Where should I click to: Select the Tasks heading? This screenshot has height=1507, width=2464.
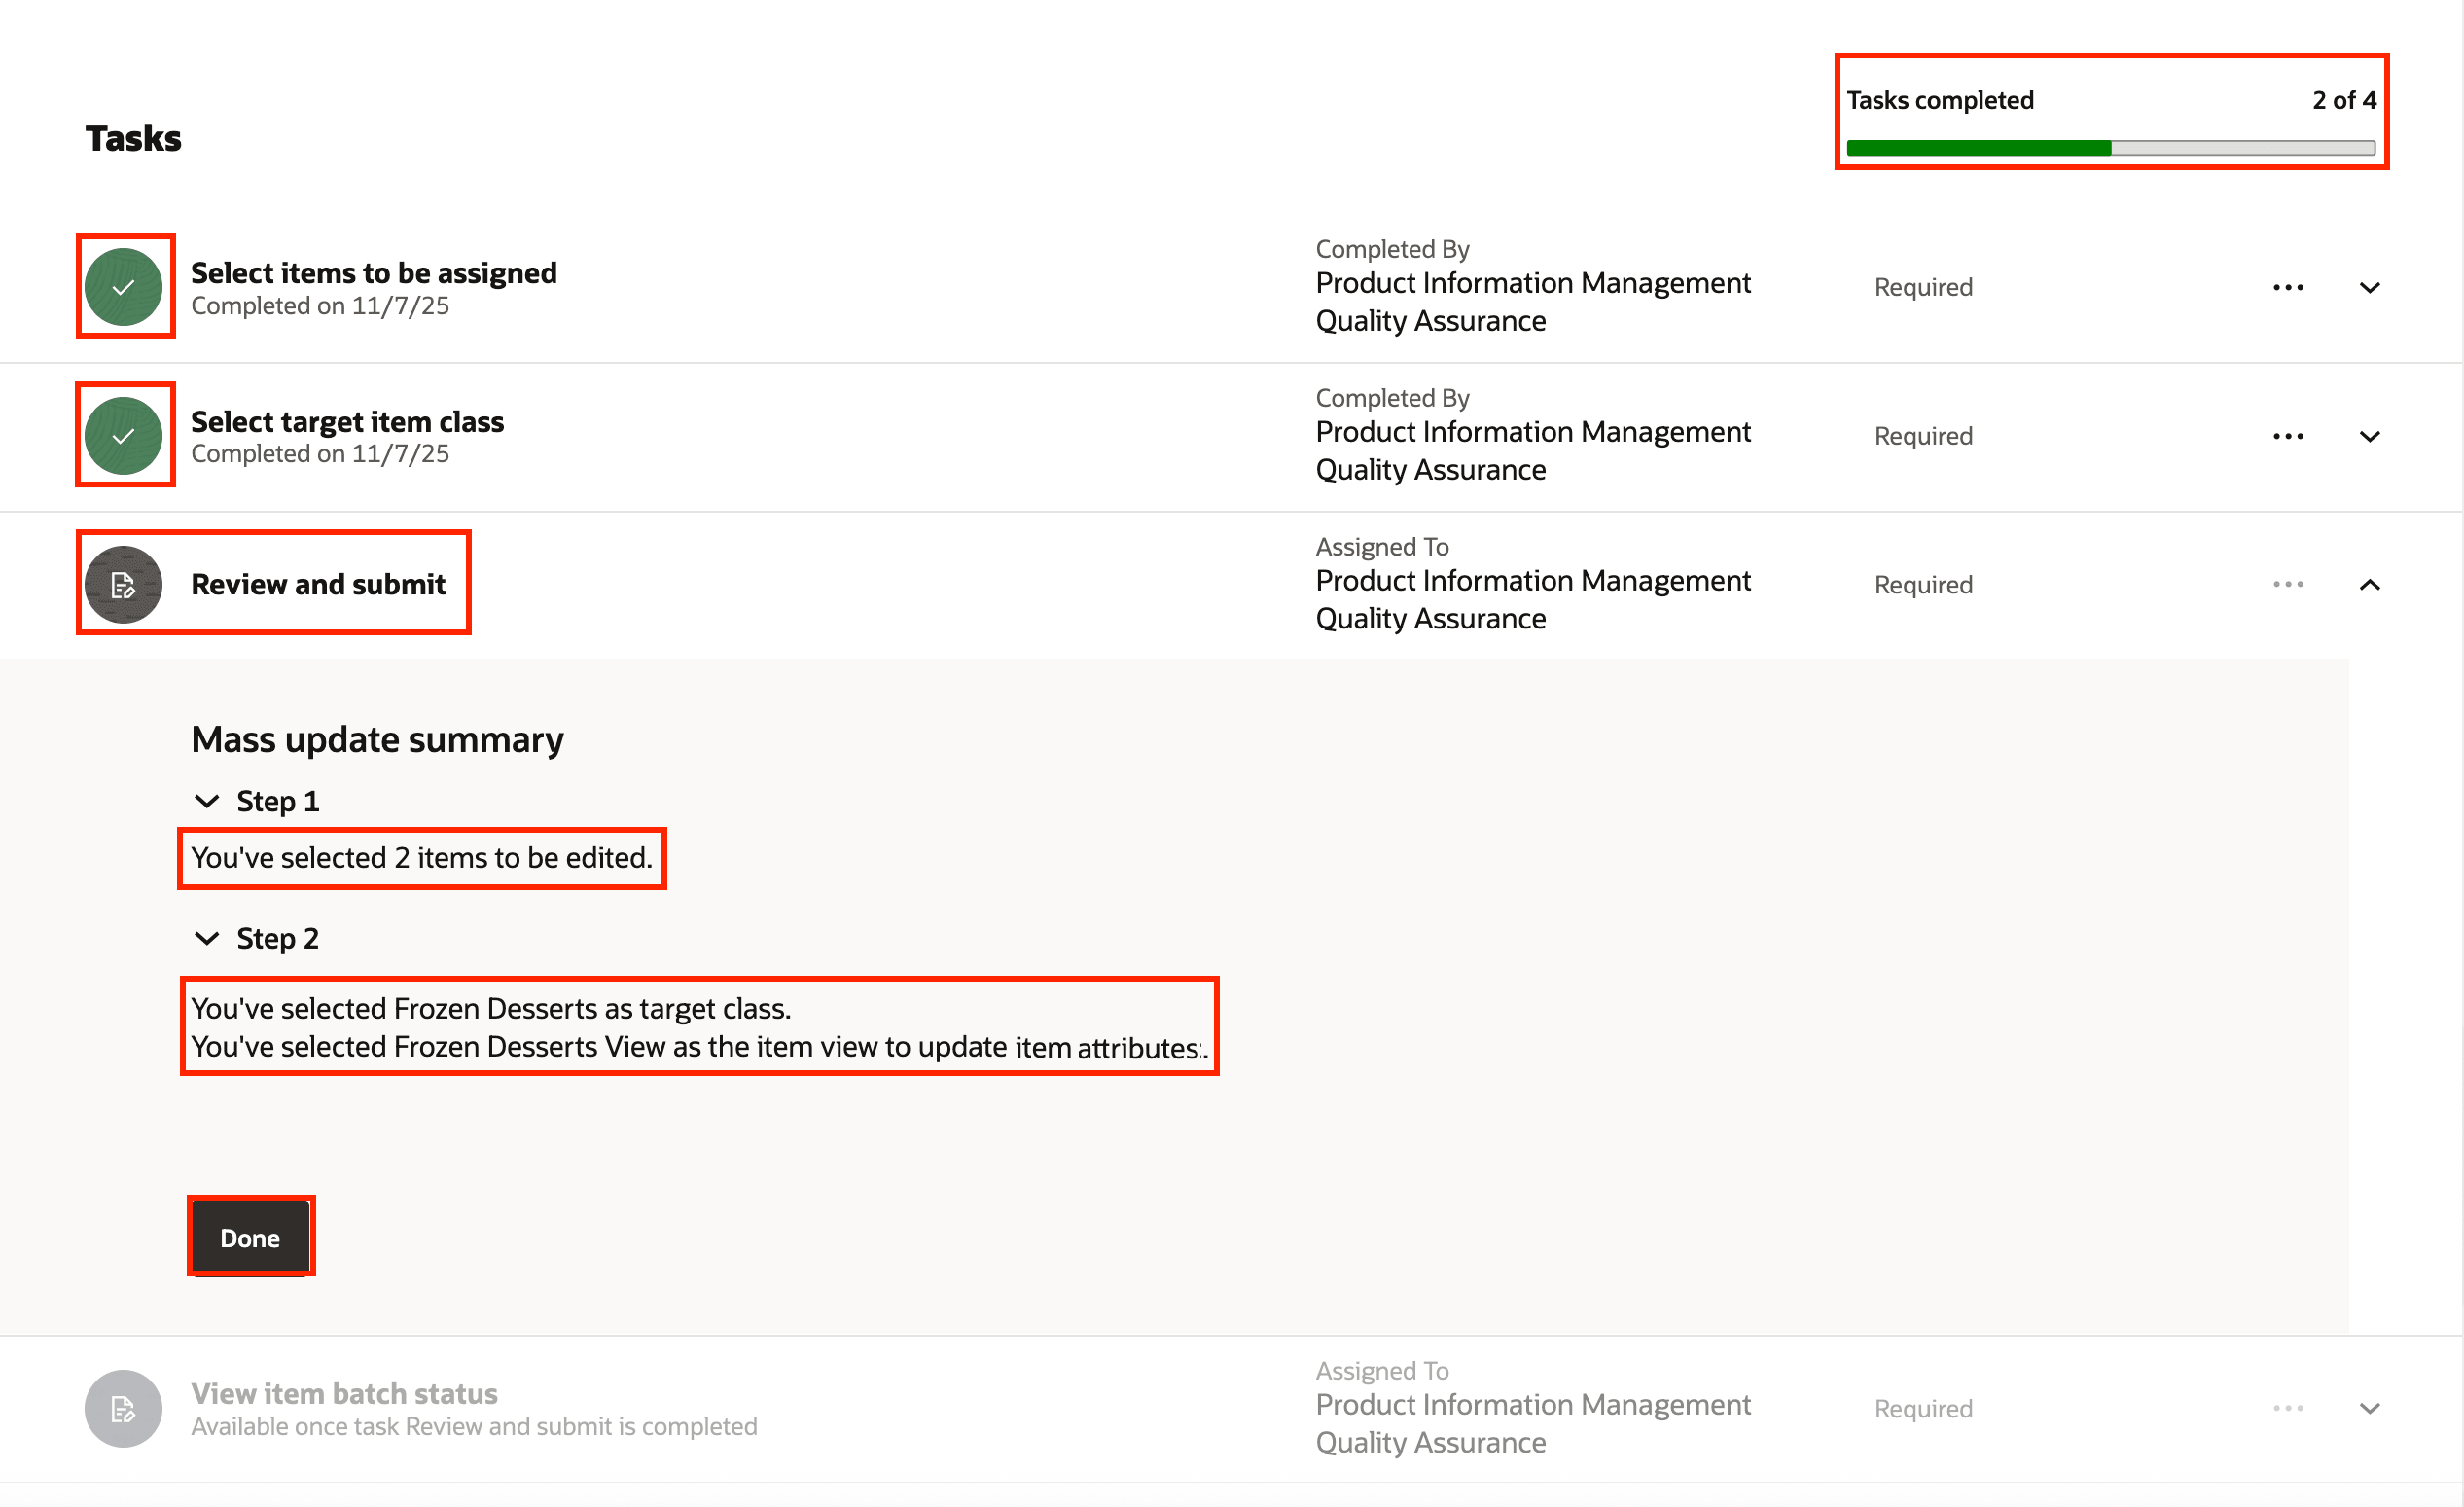click(x=132, y=138)
